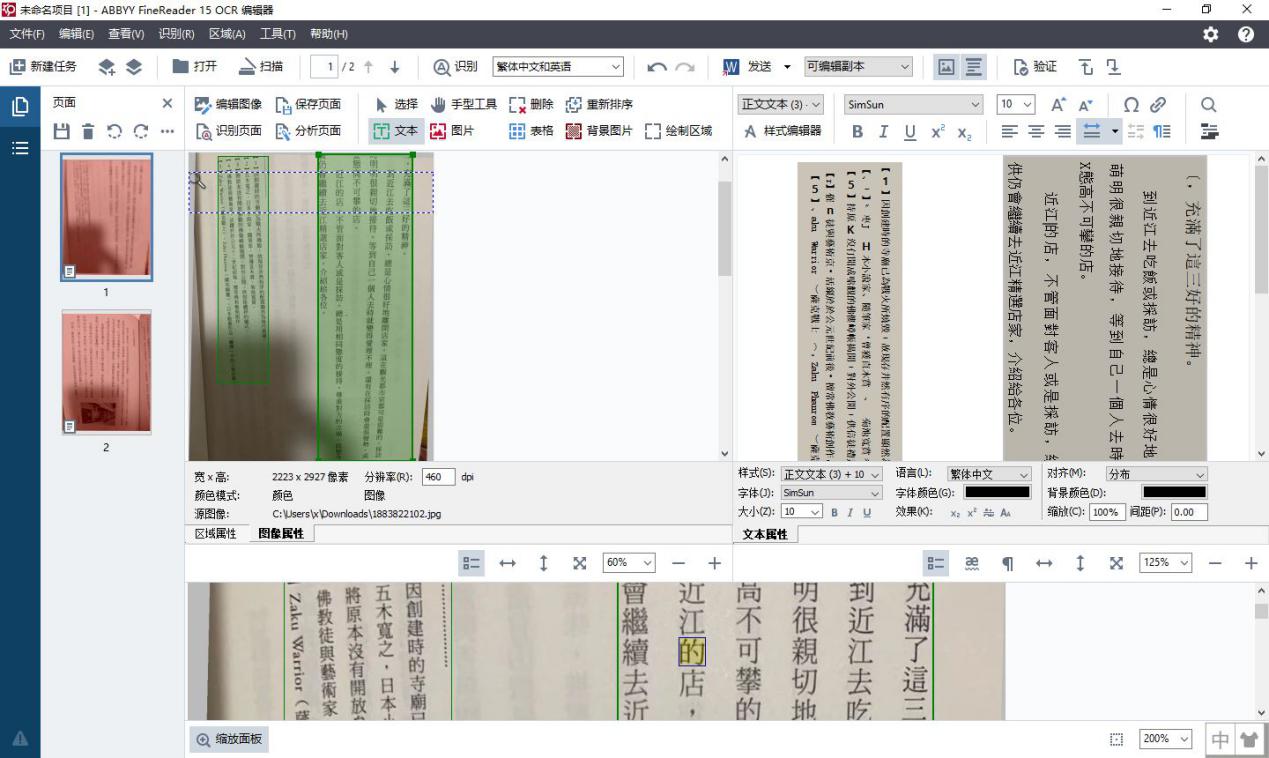Select the 绘制区域 draw area tool
Image resolution: width=1269 pixels, height=758 pixels.
(x=679, y=130)
